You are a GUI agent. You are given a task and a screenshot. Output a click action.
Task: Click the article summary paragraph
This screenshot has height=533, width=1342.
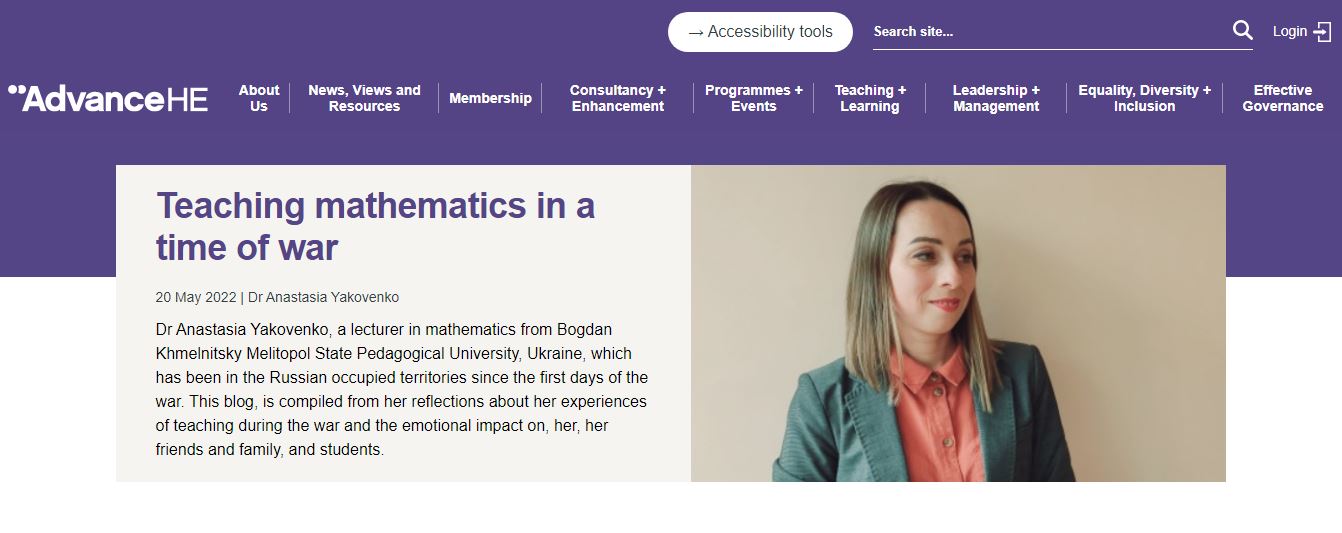[x=402, y=389]
